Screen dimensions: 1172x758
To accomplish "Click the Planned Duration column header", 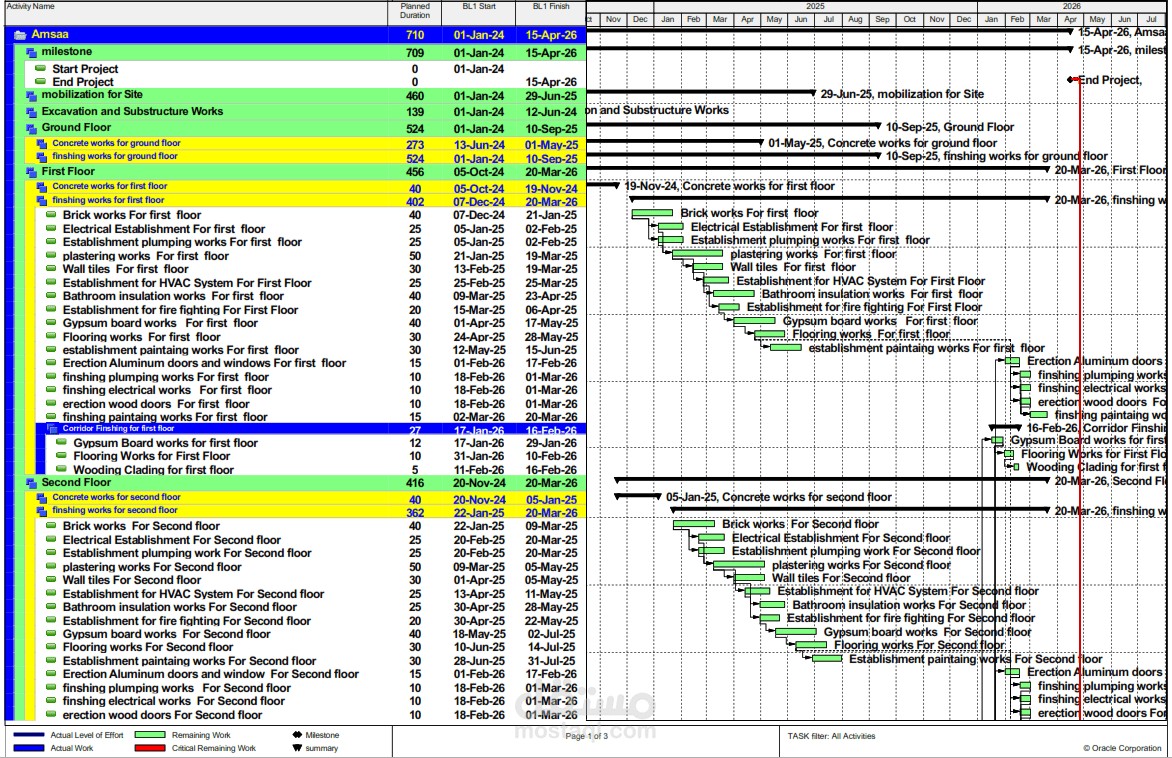I will pyautogui.click(x=415, y=12).
